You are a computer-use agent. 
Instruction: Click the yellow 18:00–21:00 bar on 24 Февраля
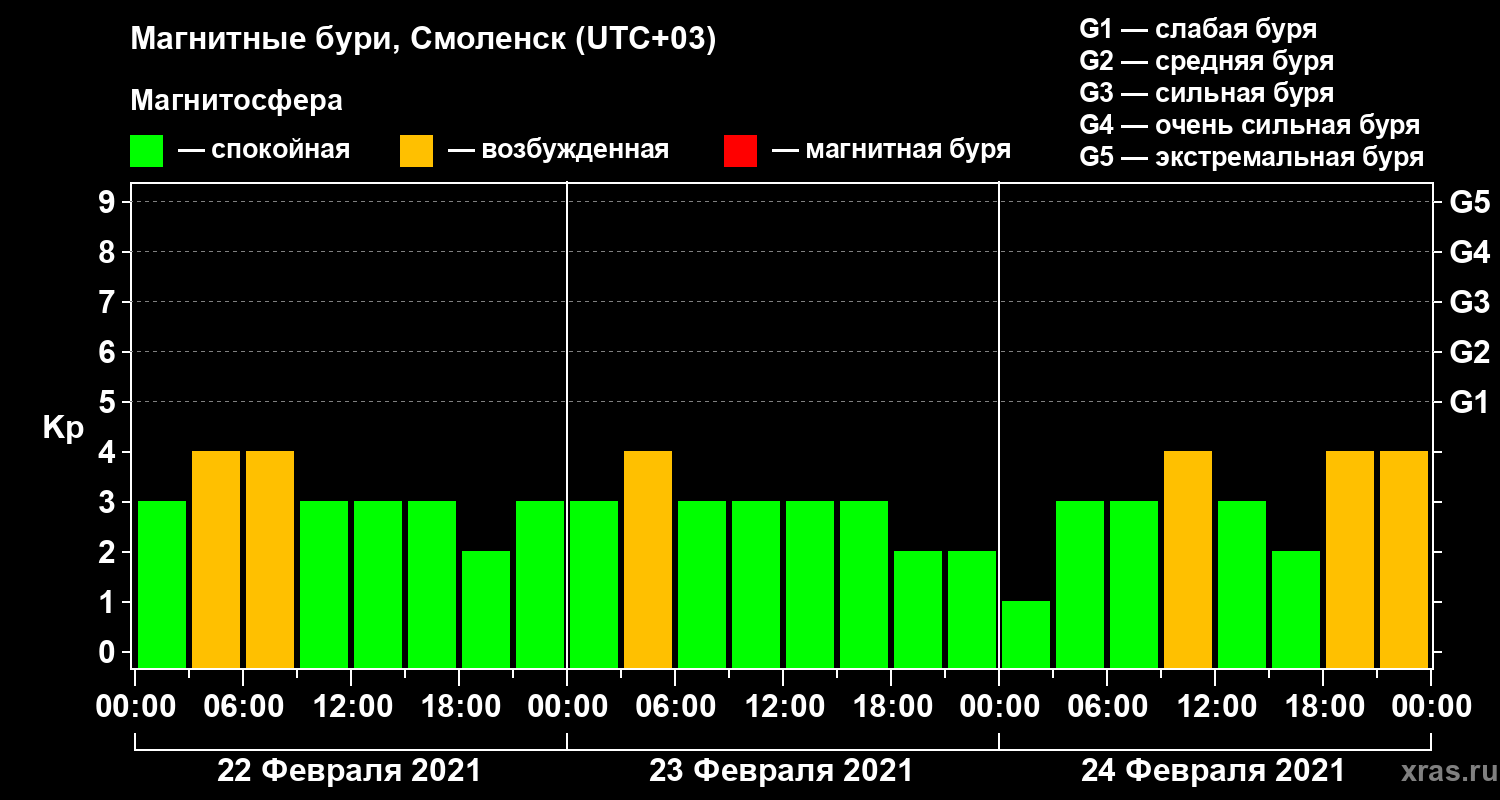tap(1350, 559)
